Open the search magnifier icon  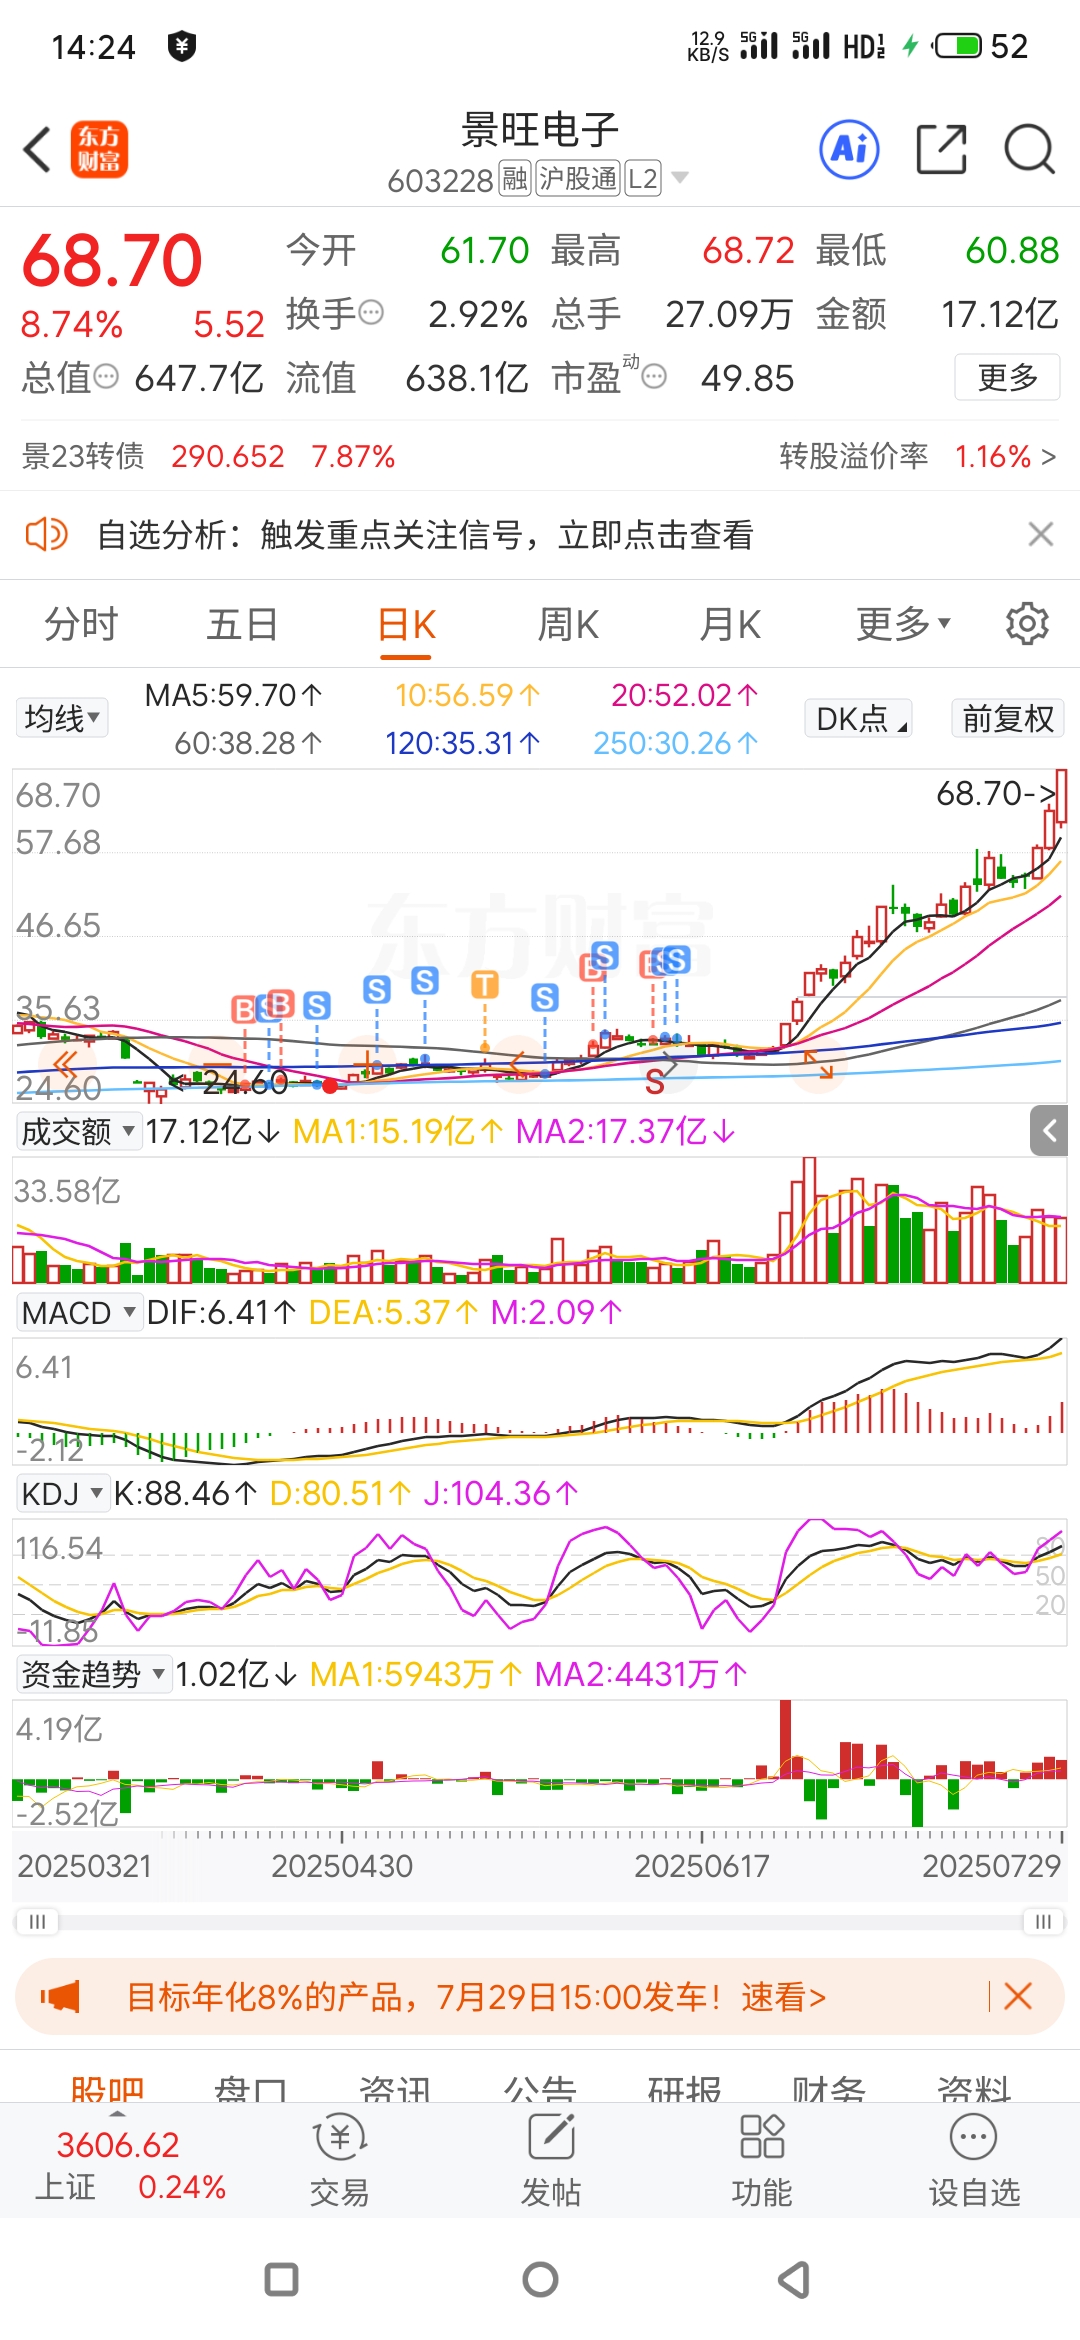(x=1030, y=150)
